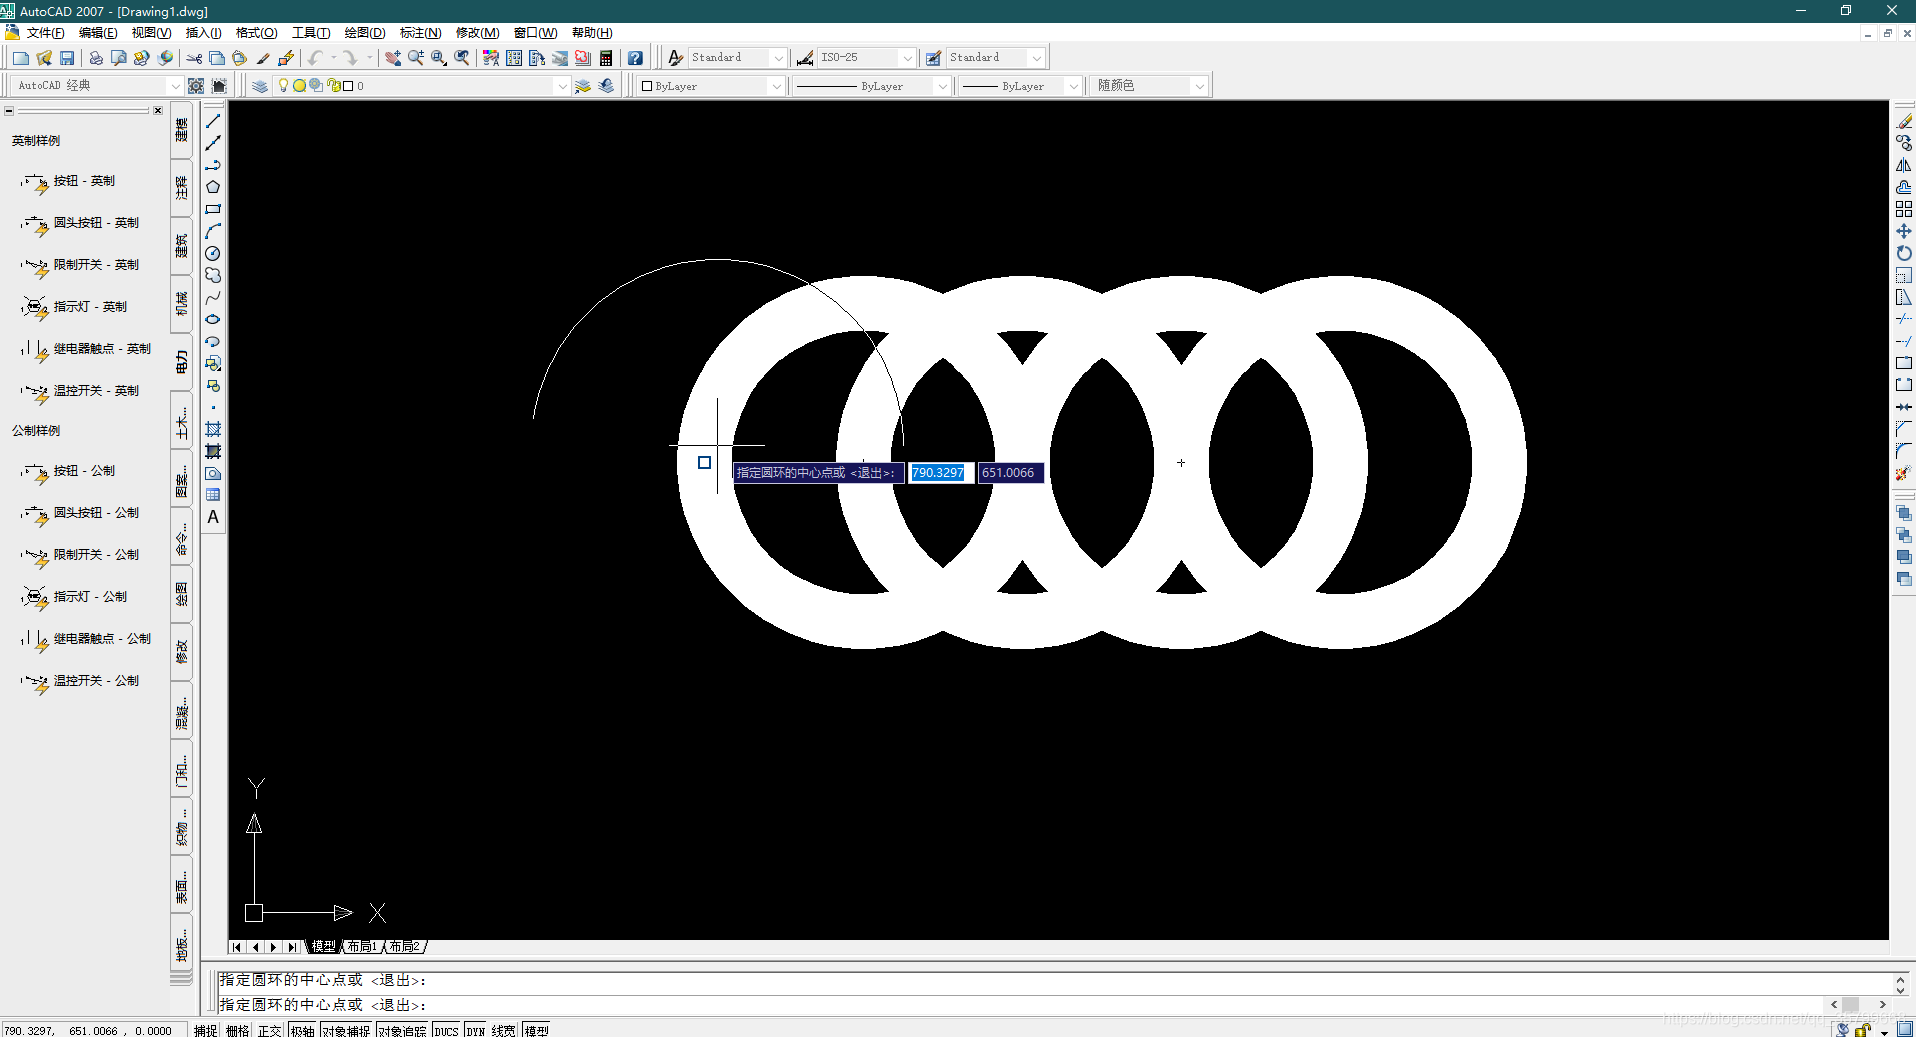
Task: Open the QuickCalc calculator icon
Action: [606, 58]
